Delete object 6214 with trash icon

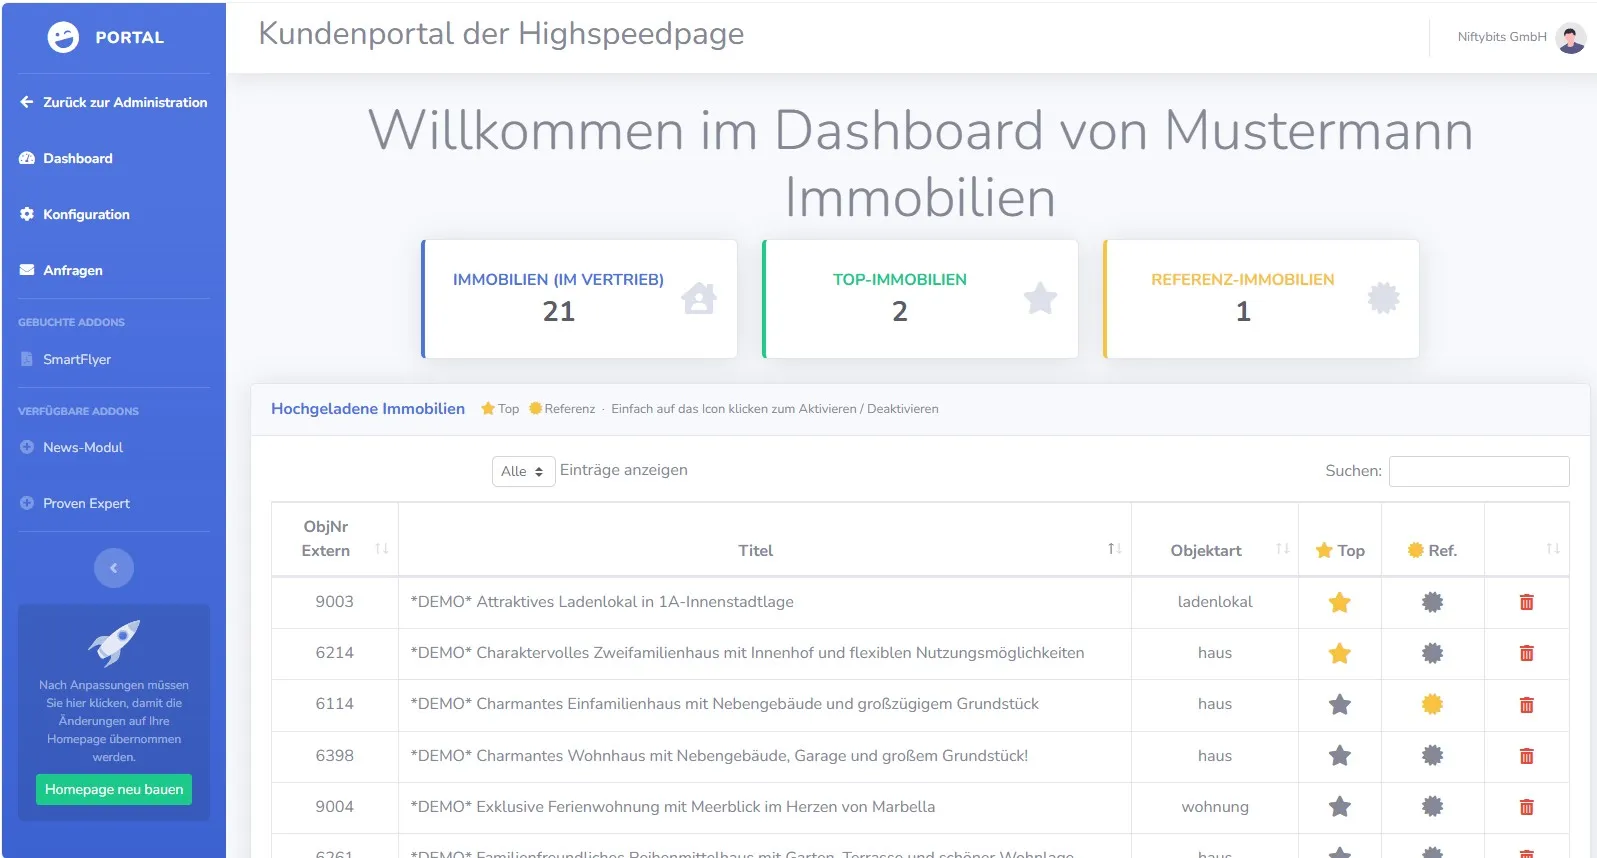coord(1526,653)
